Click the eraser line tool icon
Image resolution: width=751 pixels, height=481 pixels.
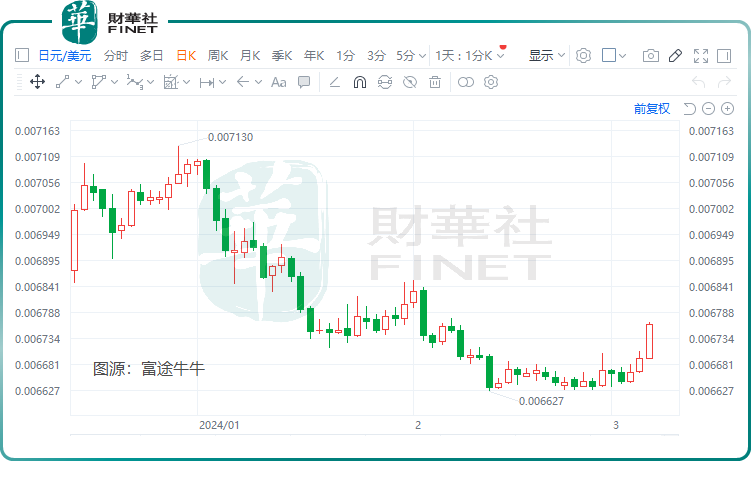click(334, 82)
